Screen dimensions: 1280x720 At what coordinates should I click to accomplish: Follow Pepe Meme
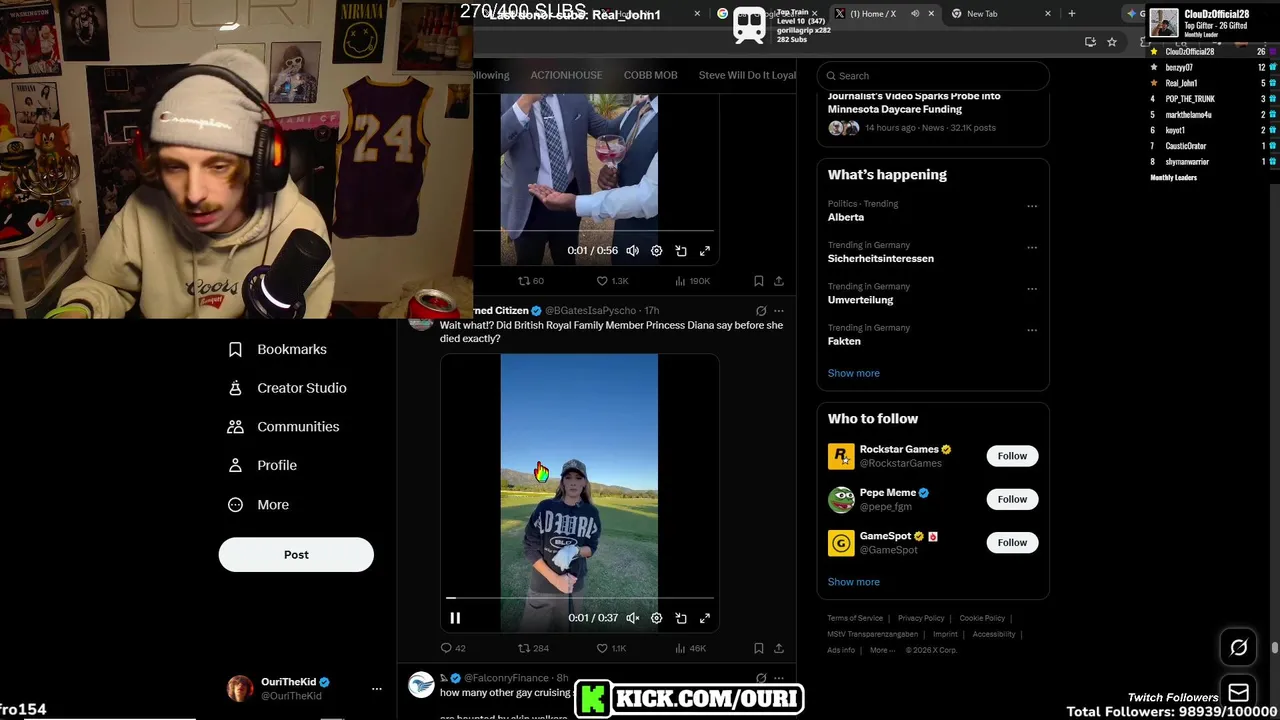(x=1012, y=499)
